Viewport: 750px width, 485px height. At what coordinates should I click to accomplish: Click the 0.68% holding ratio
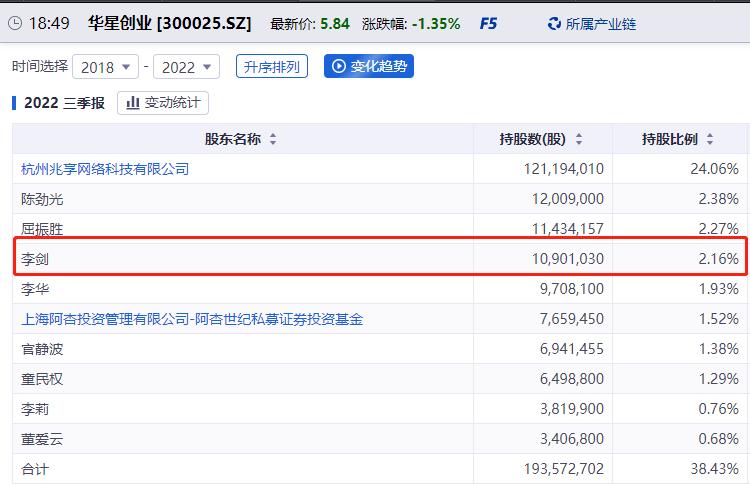(x=718, y=439)
